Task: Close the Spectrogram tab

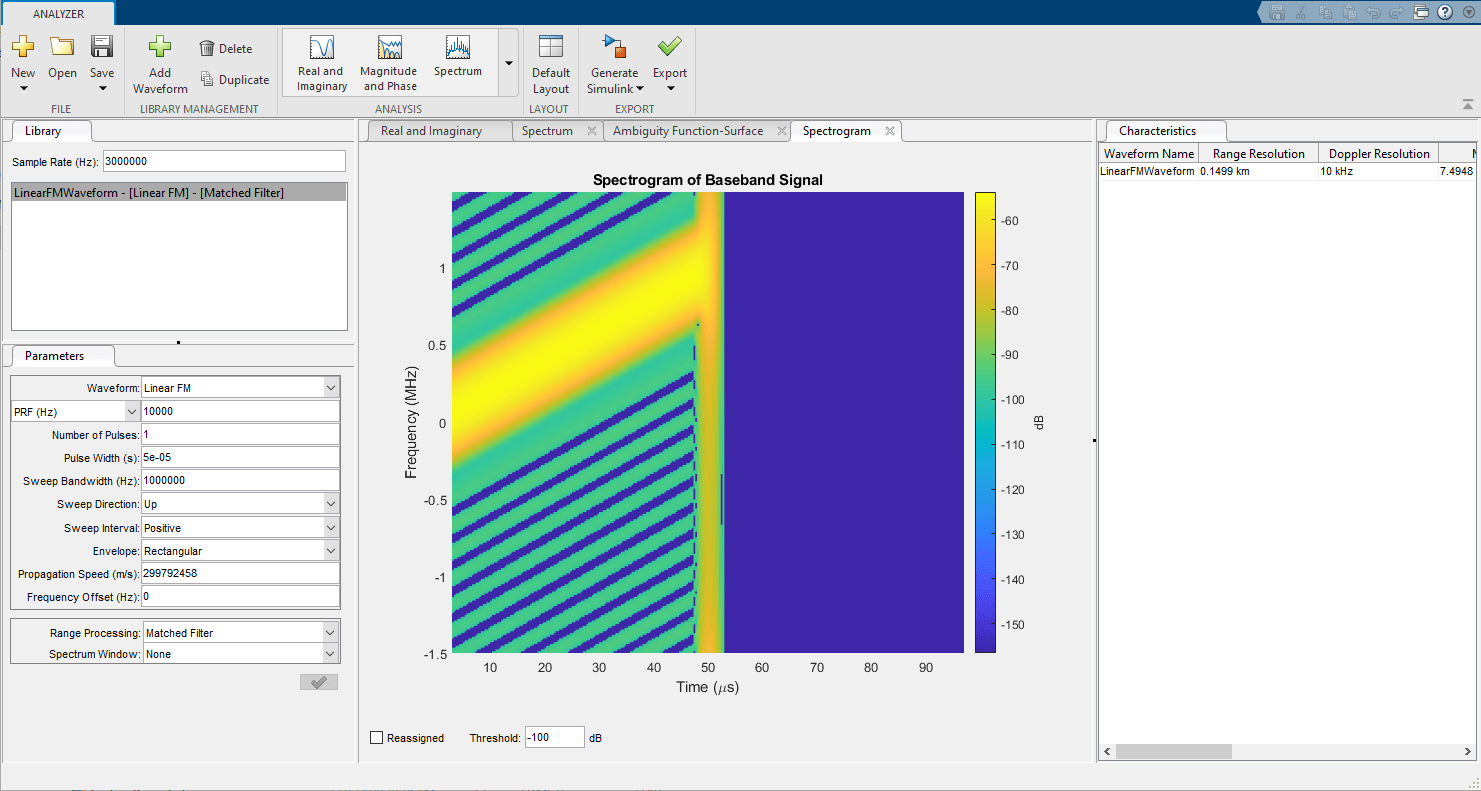Action: coord(889,131)
